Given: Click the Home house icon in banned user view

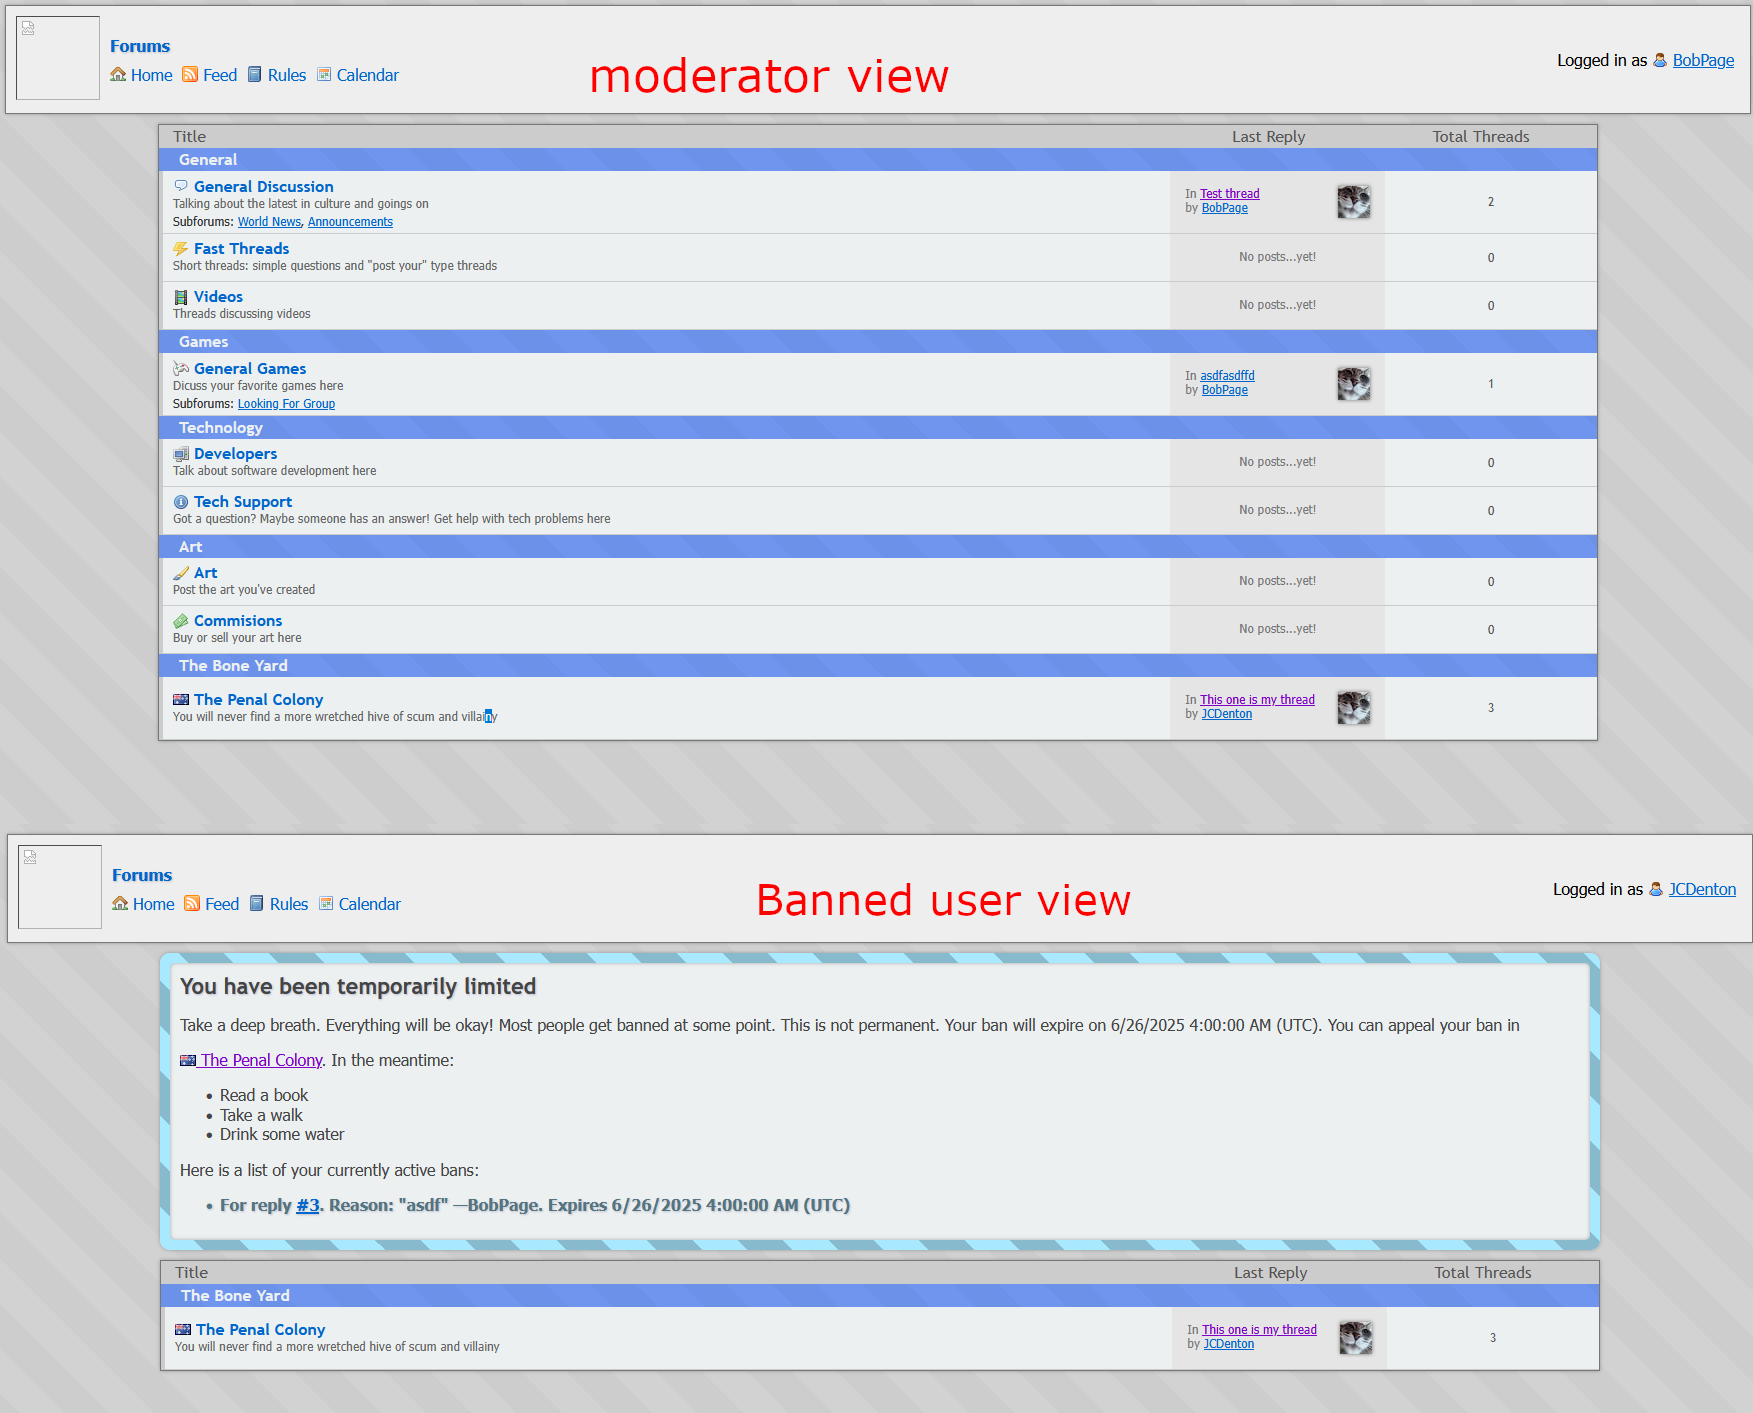Looking at the screenshot, I should 120,904.
